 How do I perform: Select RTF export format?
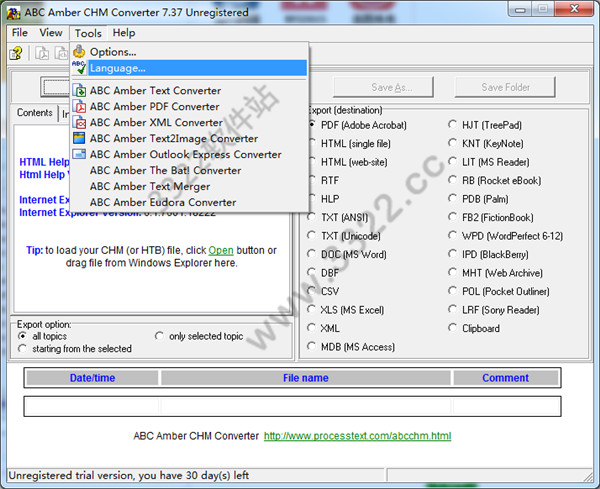click(x=323, y=181)
